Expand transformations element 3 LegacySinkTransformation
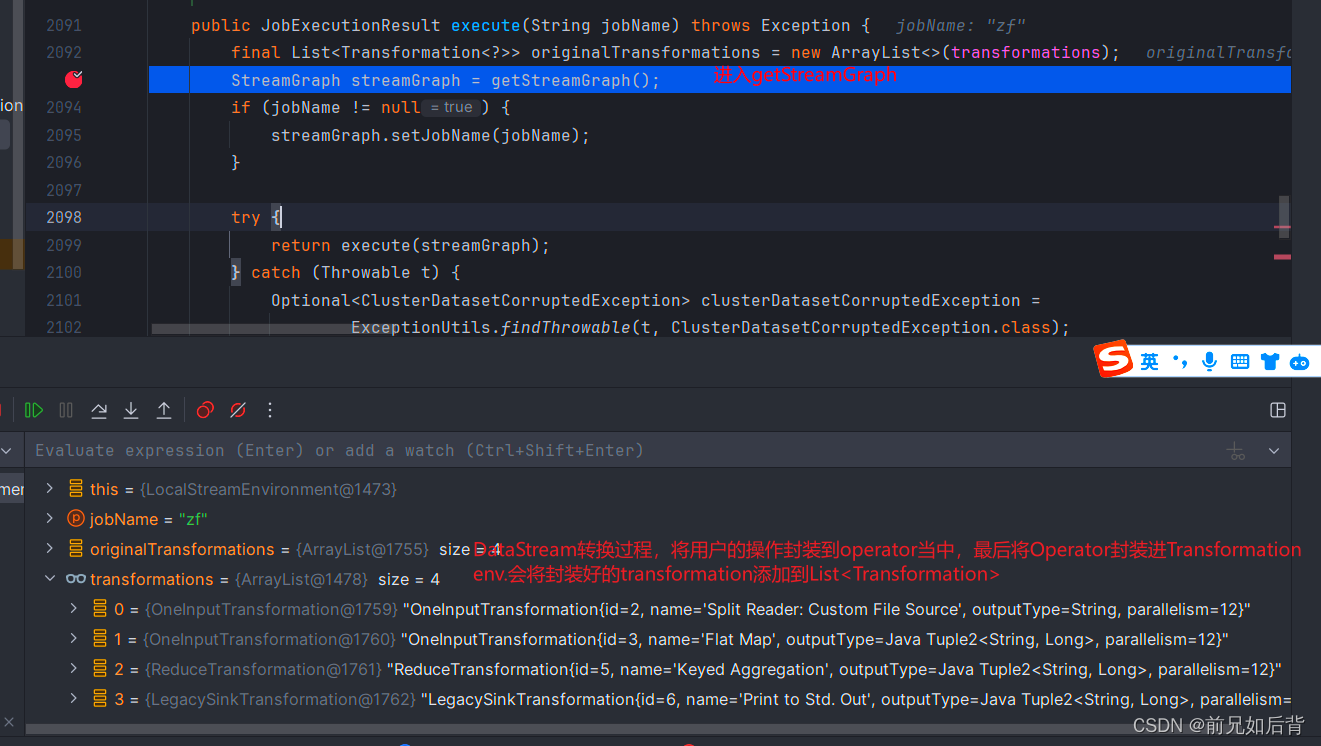 click(x=74, y=699)
